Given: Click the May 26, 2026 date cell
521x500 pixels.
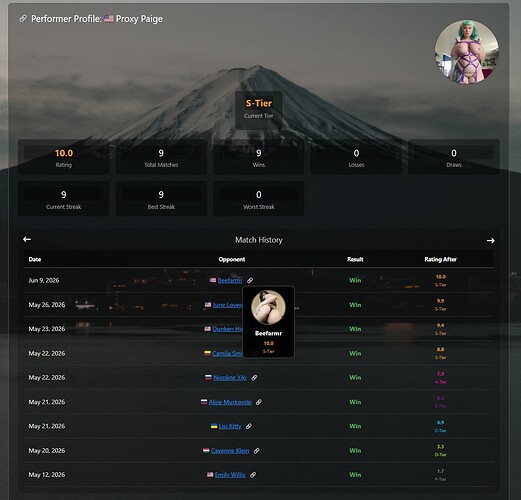Looking at the screenshot, I should [47, 305].
